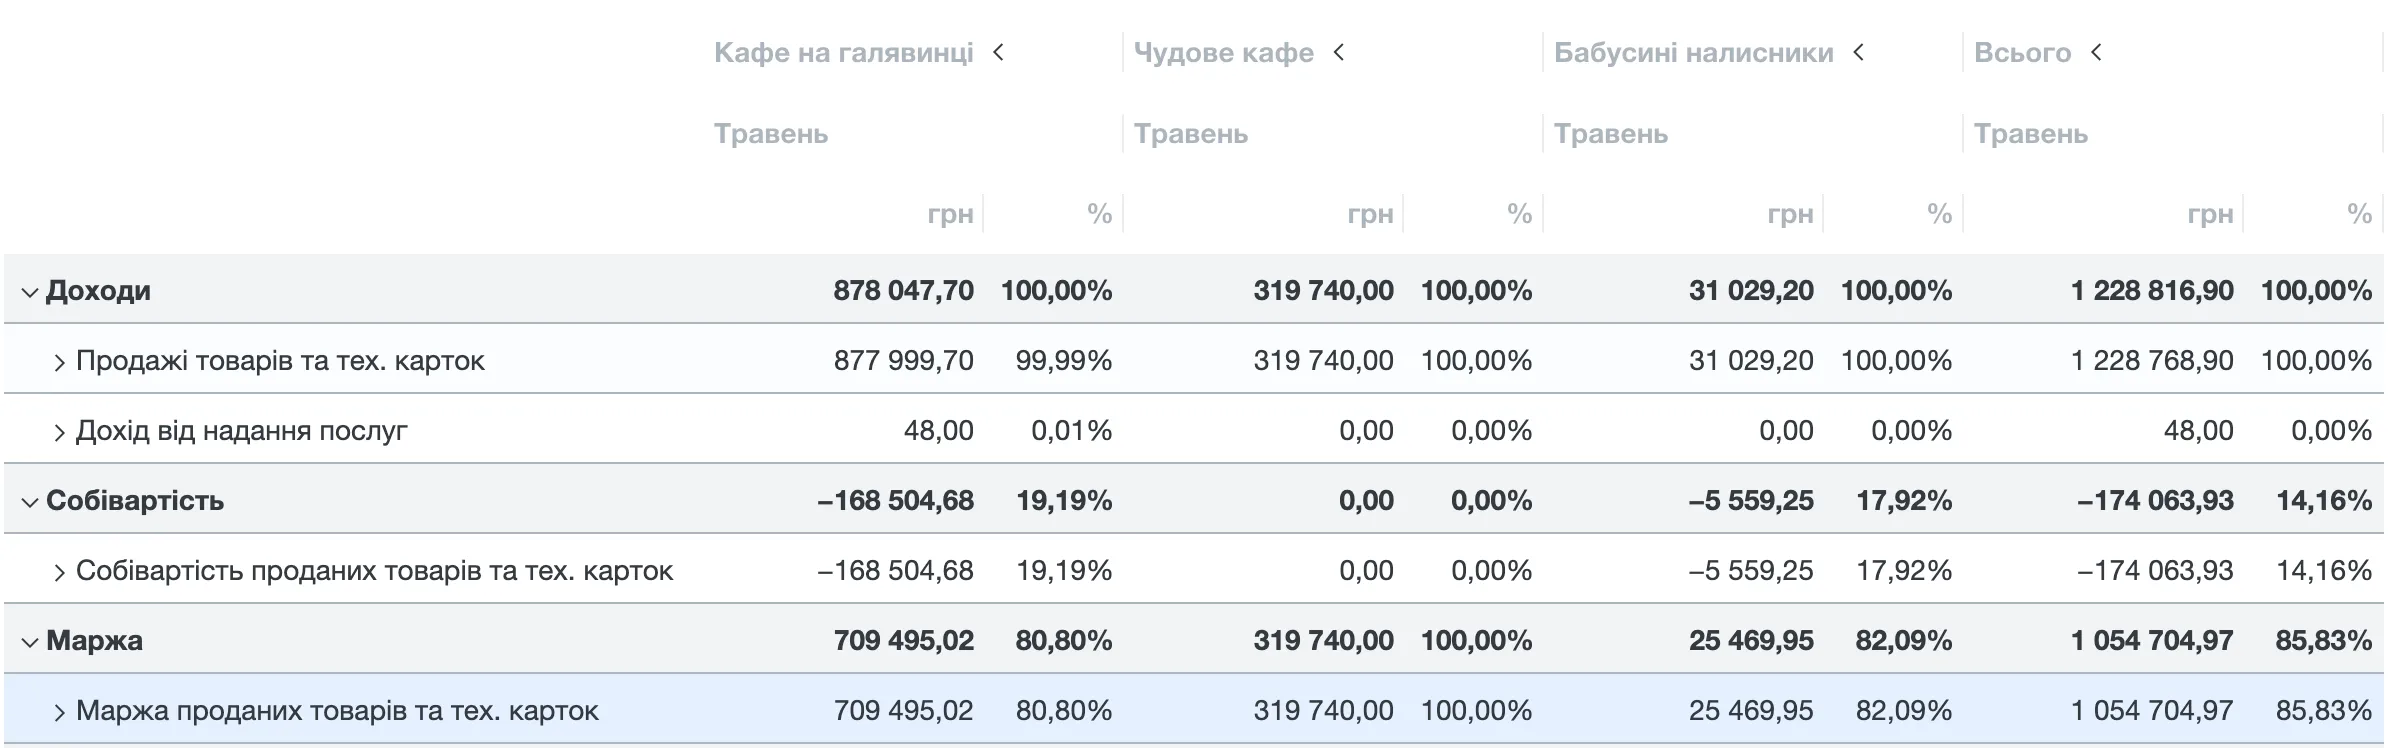Screen dimensions: 2388x748
Task: Expand Маржа проданих товарів row
Action: (60, 712)
